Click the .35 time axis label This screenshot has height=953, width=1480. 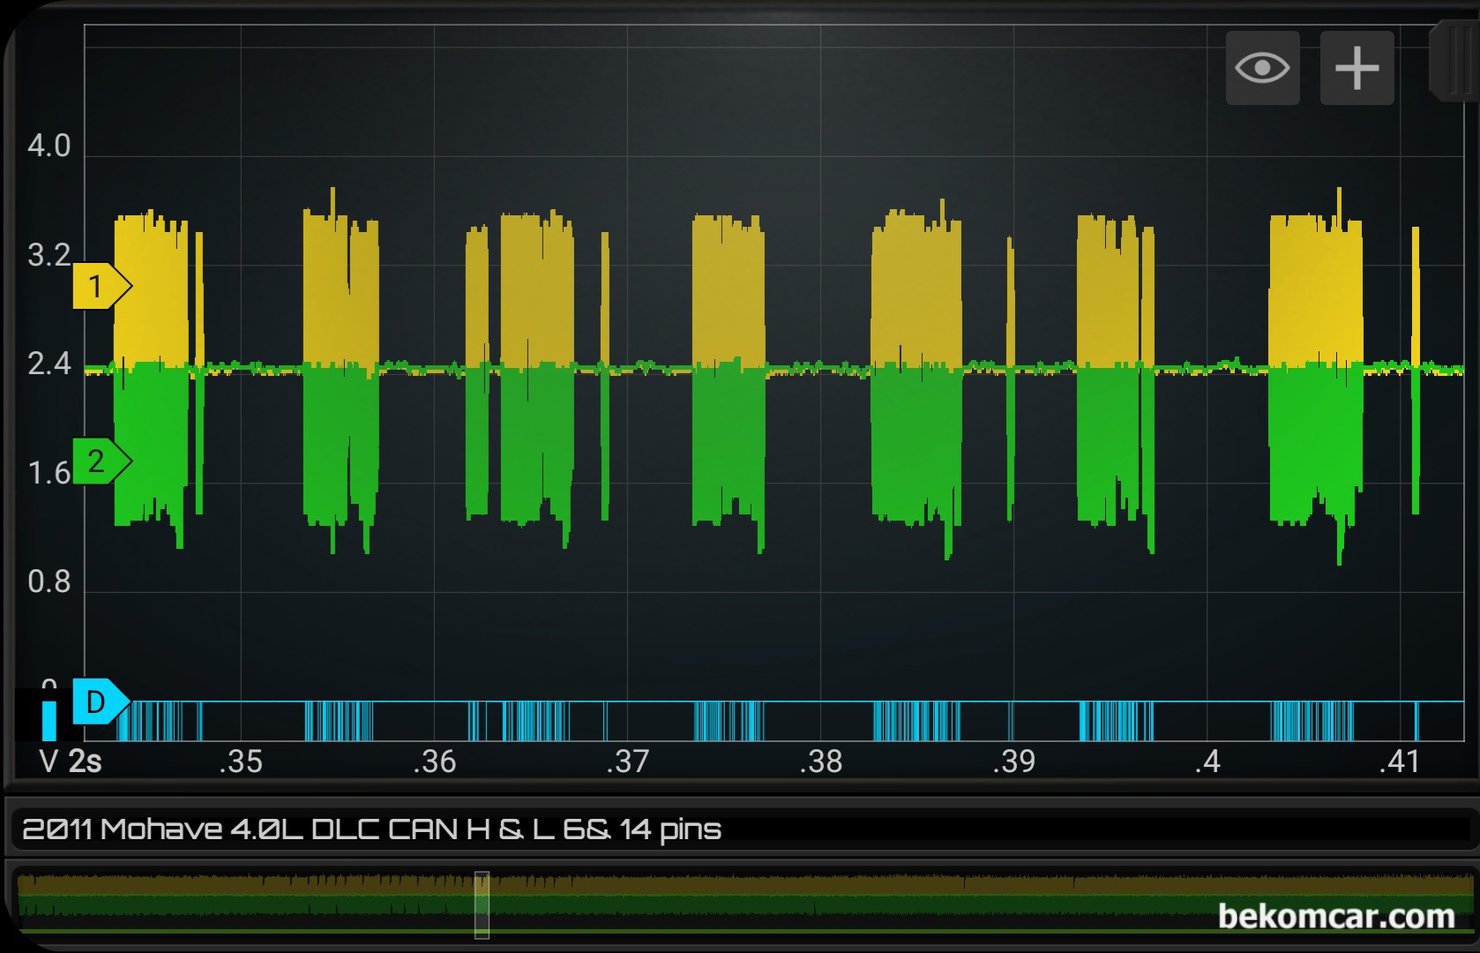pos(241,762)
